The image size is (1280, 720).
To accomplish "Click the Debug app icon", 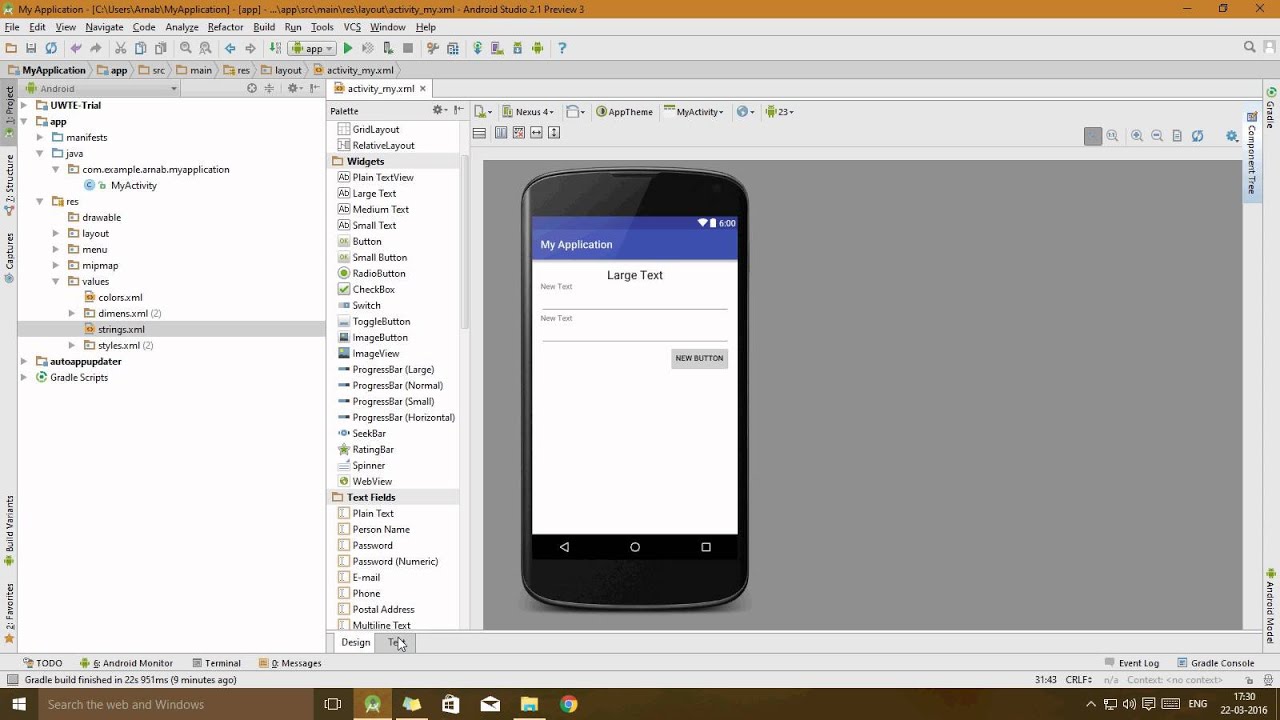I will pos(368,48).
